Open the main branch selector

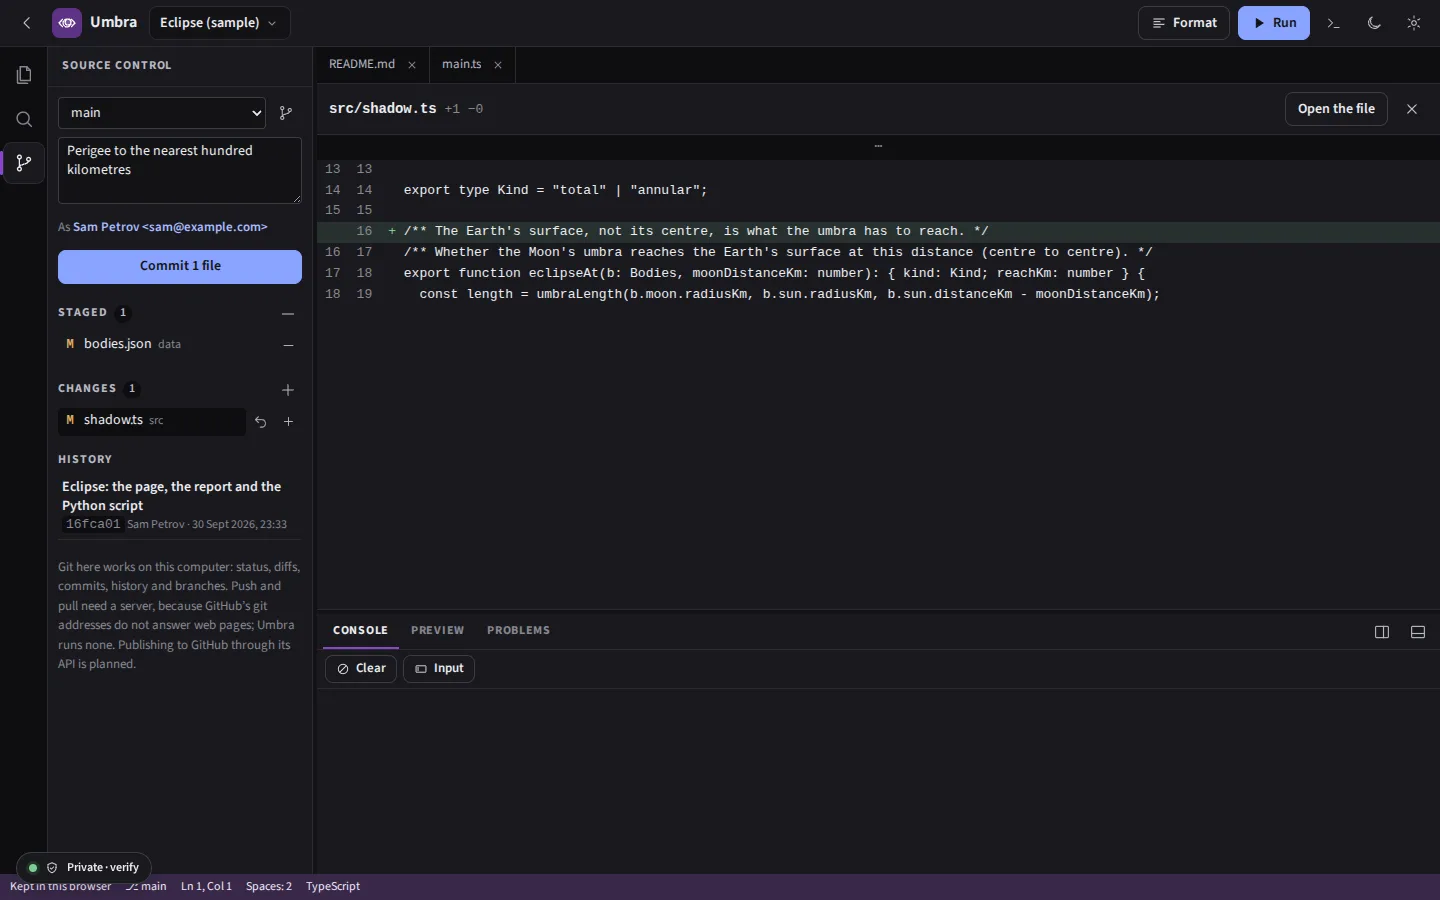tap(162, 113)
